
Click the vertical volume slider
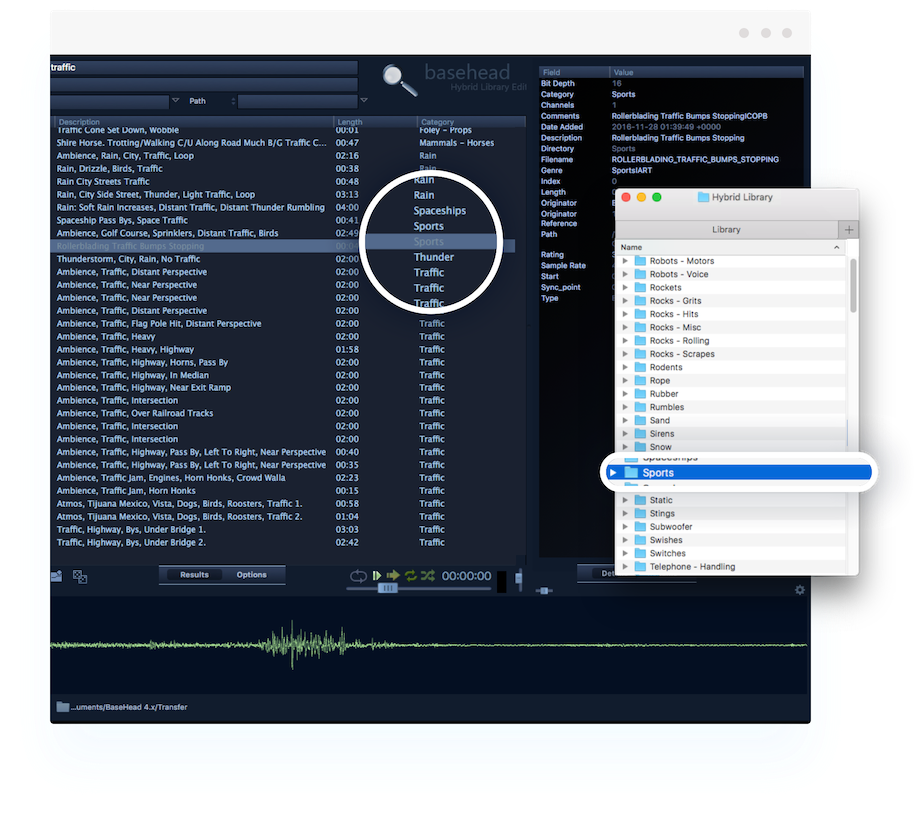(x=518, y=580)
